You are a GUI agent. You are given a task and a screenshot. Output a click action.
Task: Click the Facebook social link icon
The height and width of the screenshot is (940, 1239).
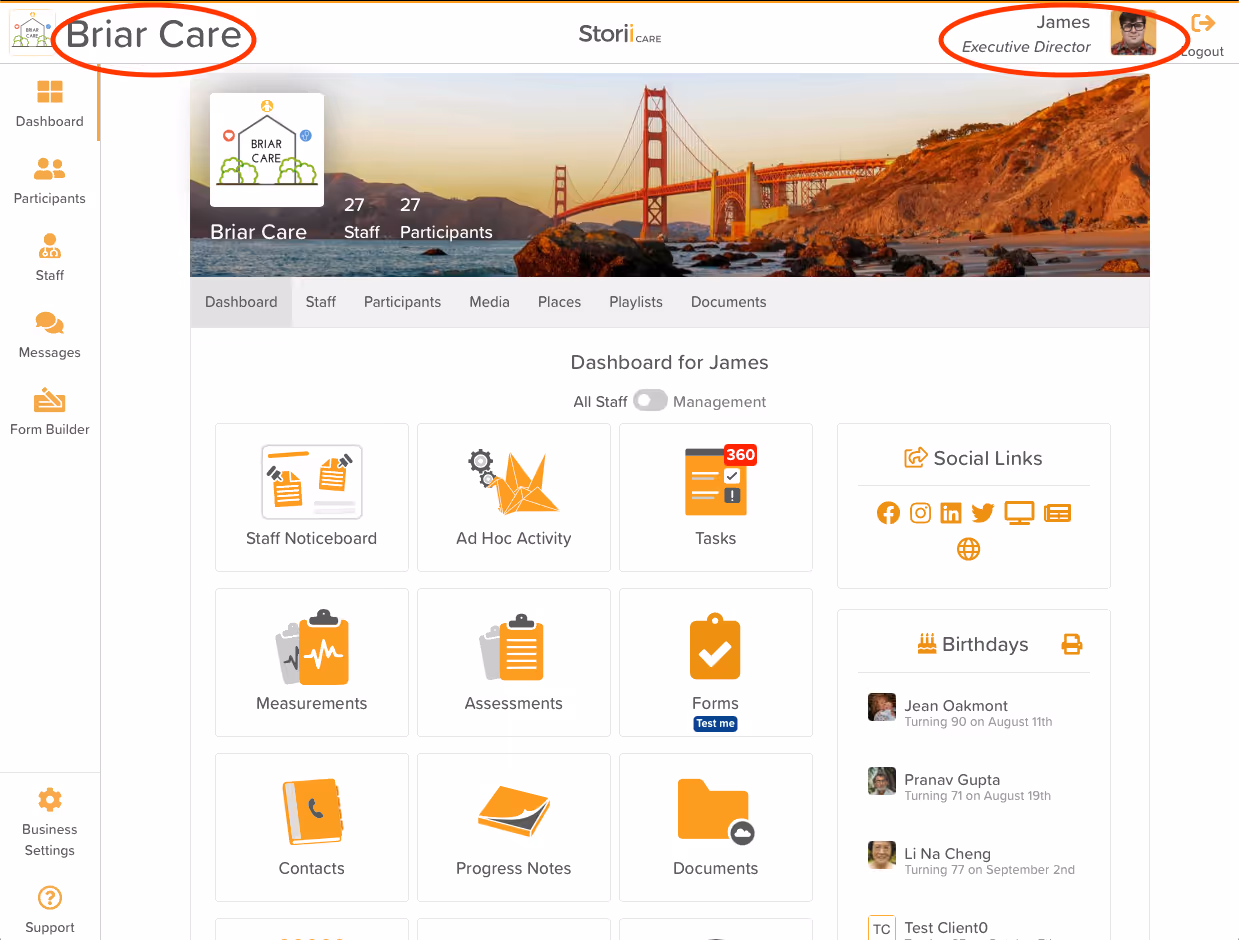pyautogui.click(x=888, y=513)
